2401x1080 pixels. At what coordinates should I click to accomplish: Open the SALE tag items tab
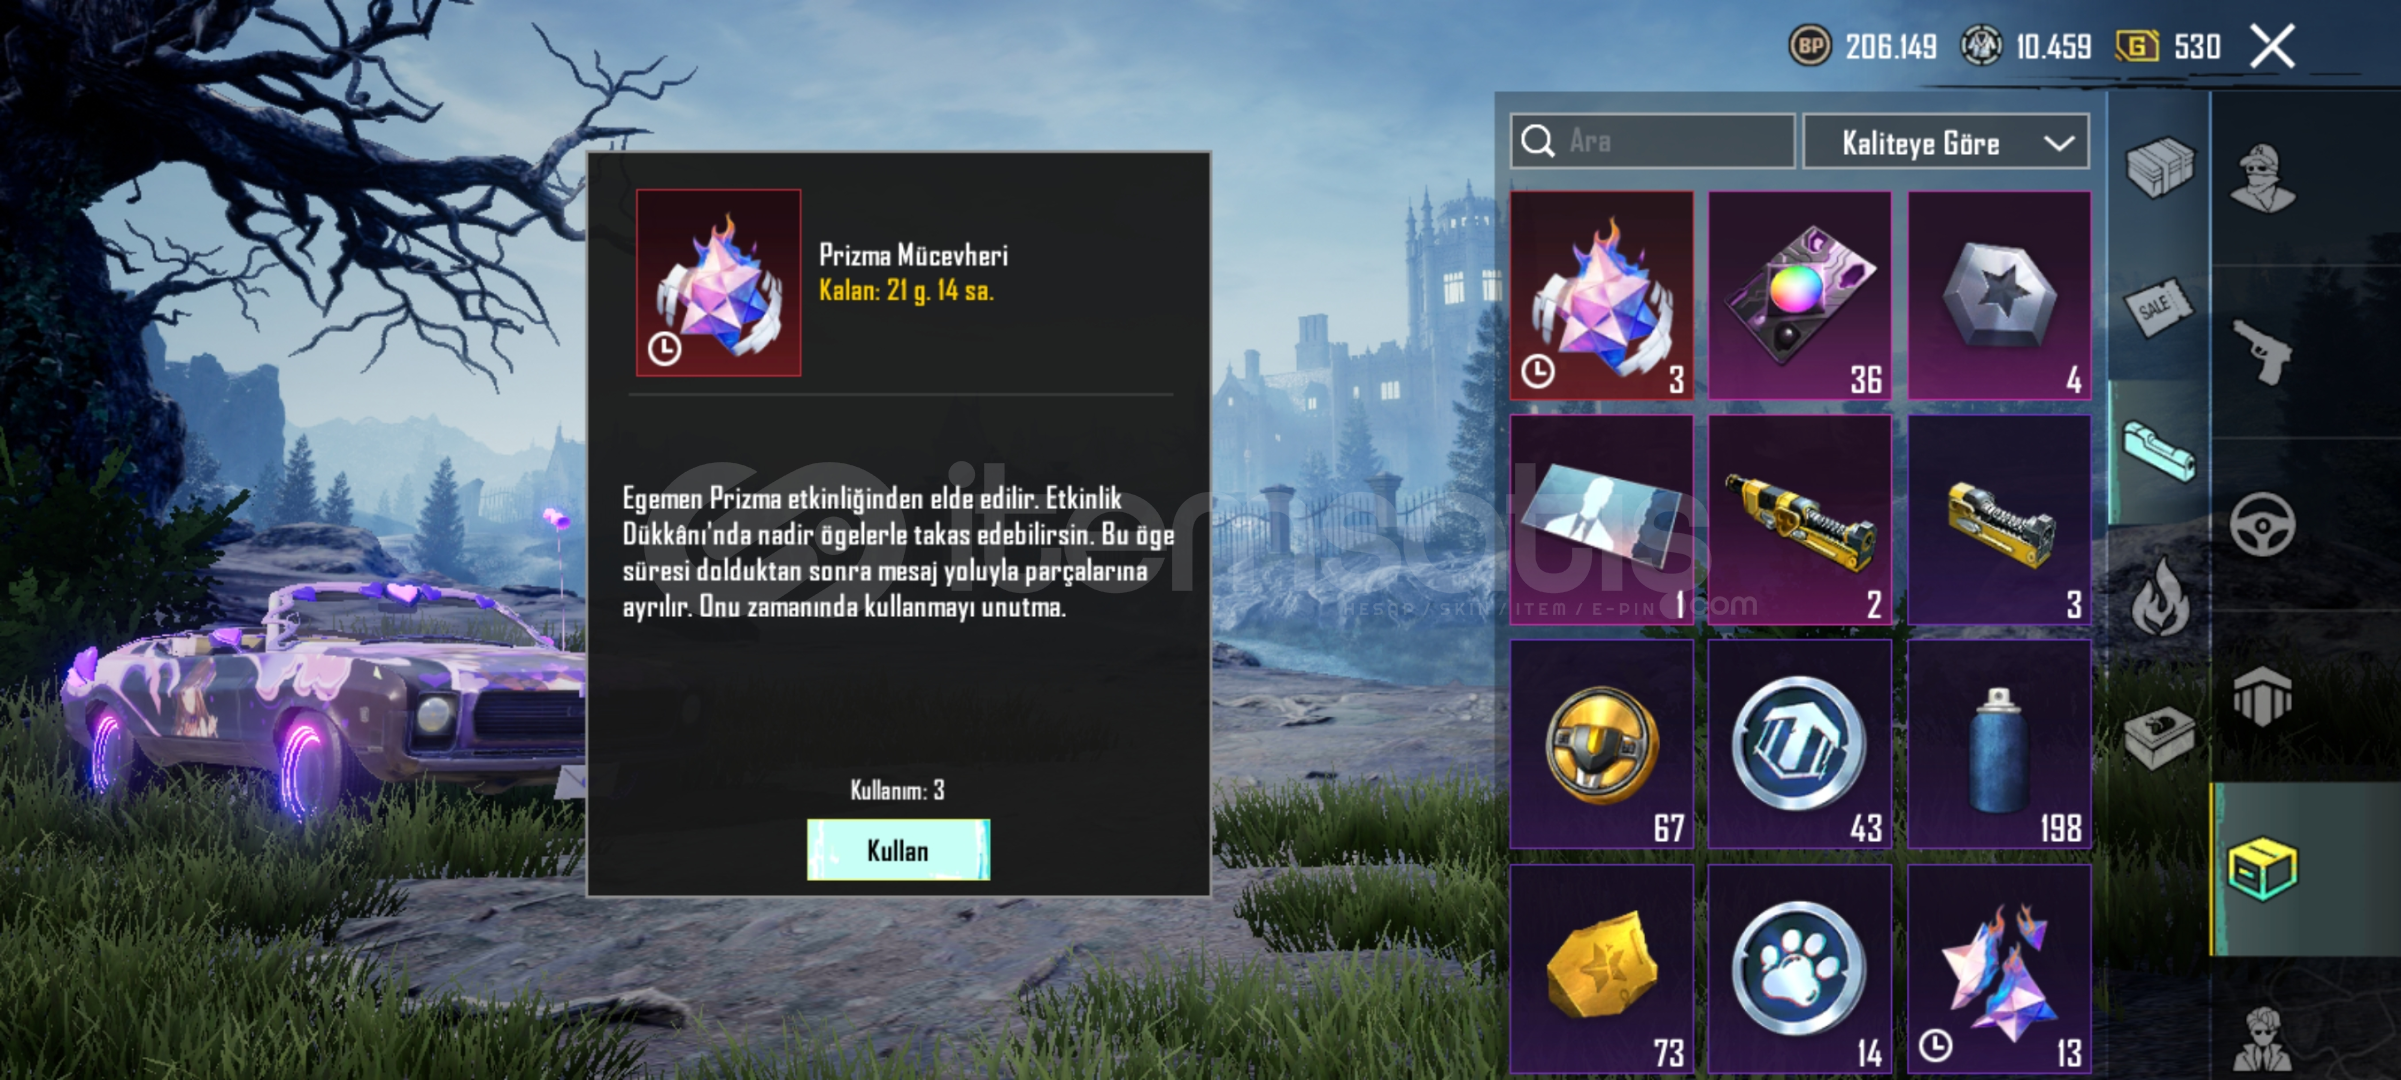click(x=2158, y=307)
